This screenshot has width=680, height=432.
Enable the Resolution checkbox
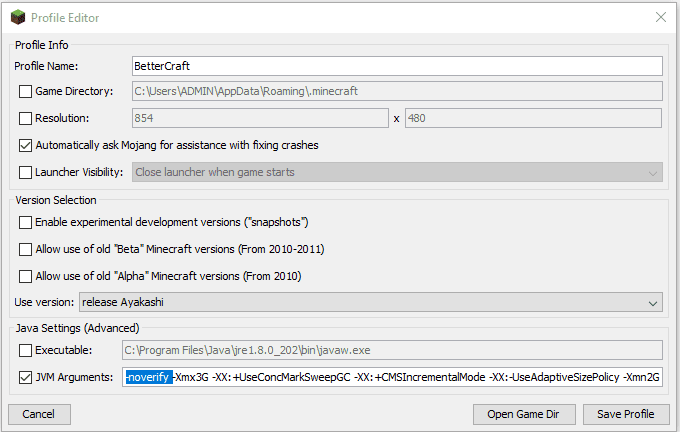(25, 118)
